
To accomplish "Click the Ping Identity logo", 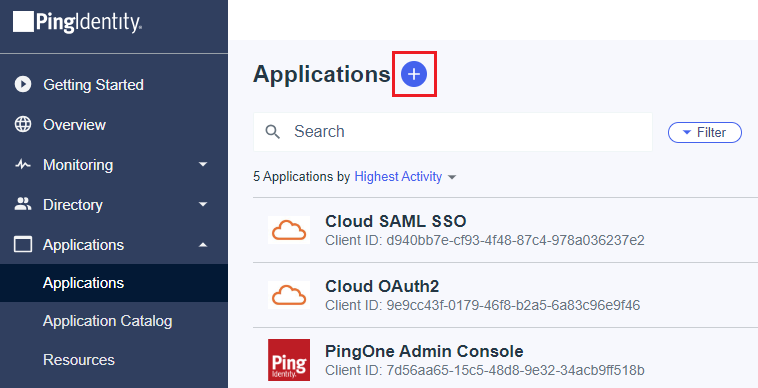I will click(x=77, y=22).
